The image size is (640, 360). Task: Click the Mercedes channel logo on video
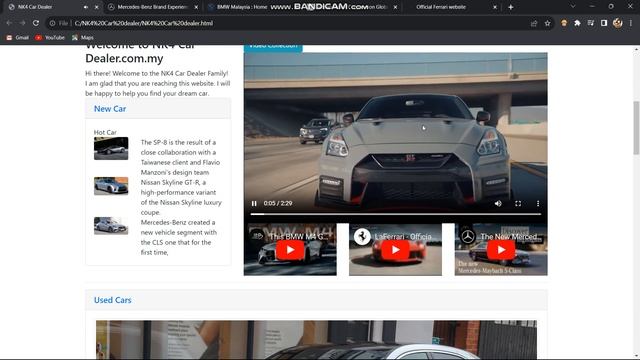click(468, 237)
